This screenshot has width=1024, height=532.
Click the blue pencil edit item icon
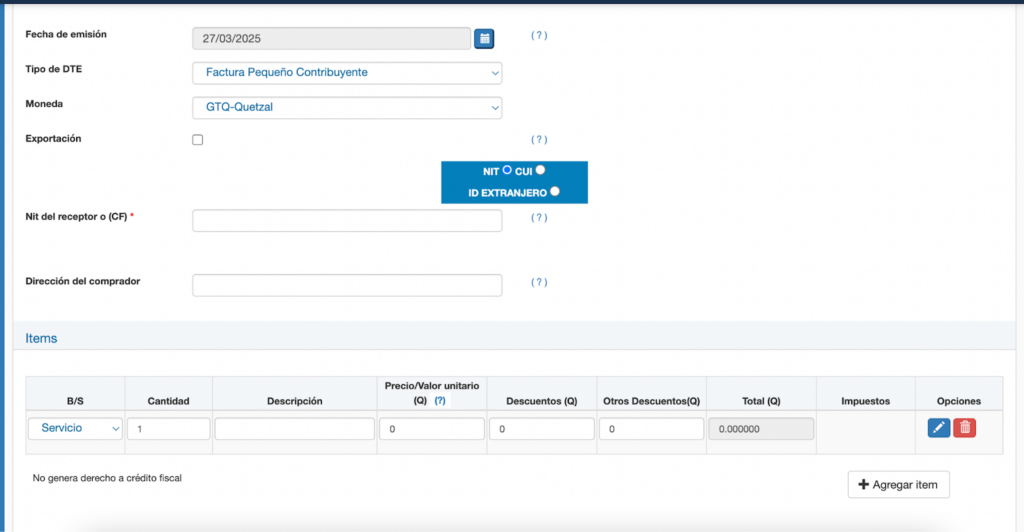pos(938,428)
